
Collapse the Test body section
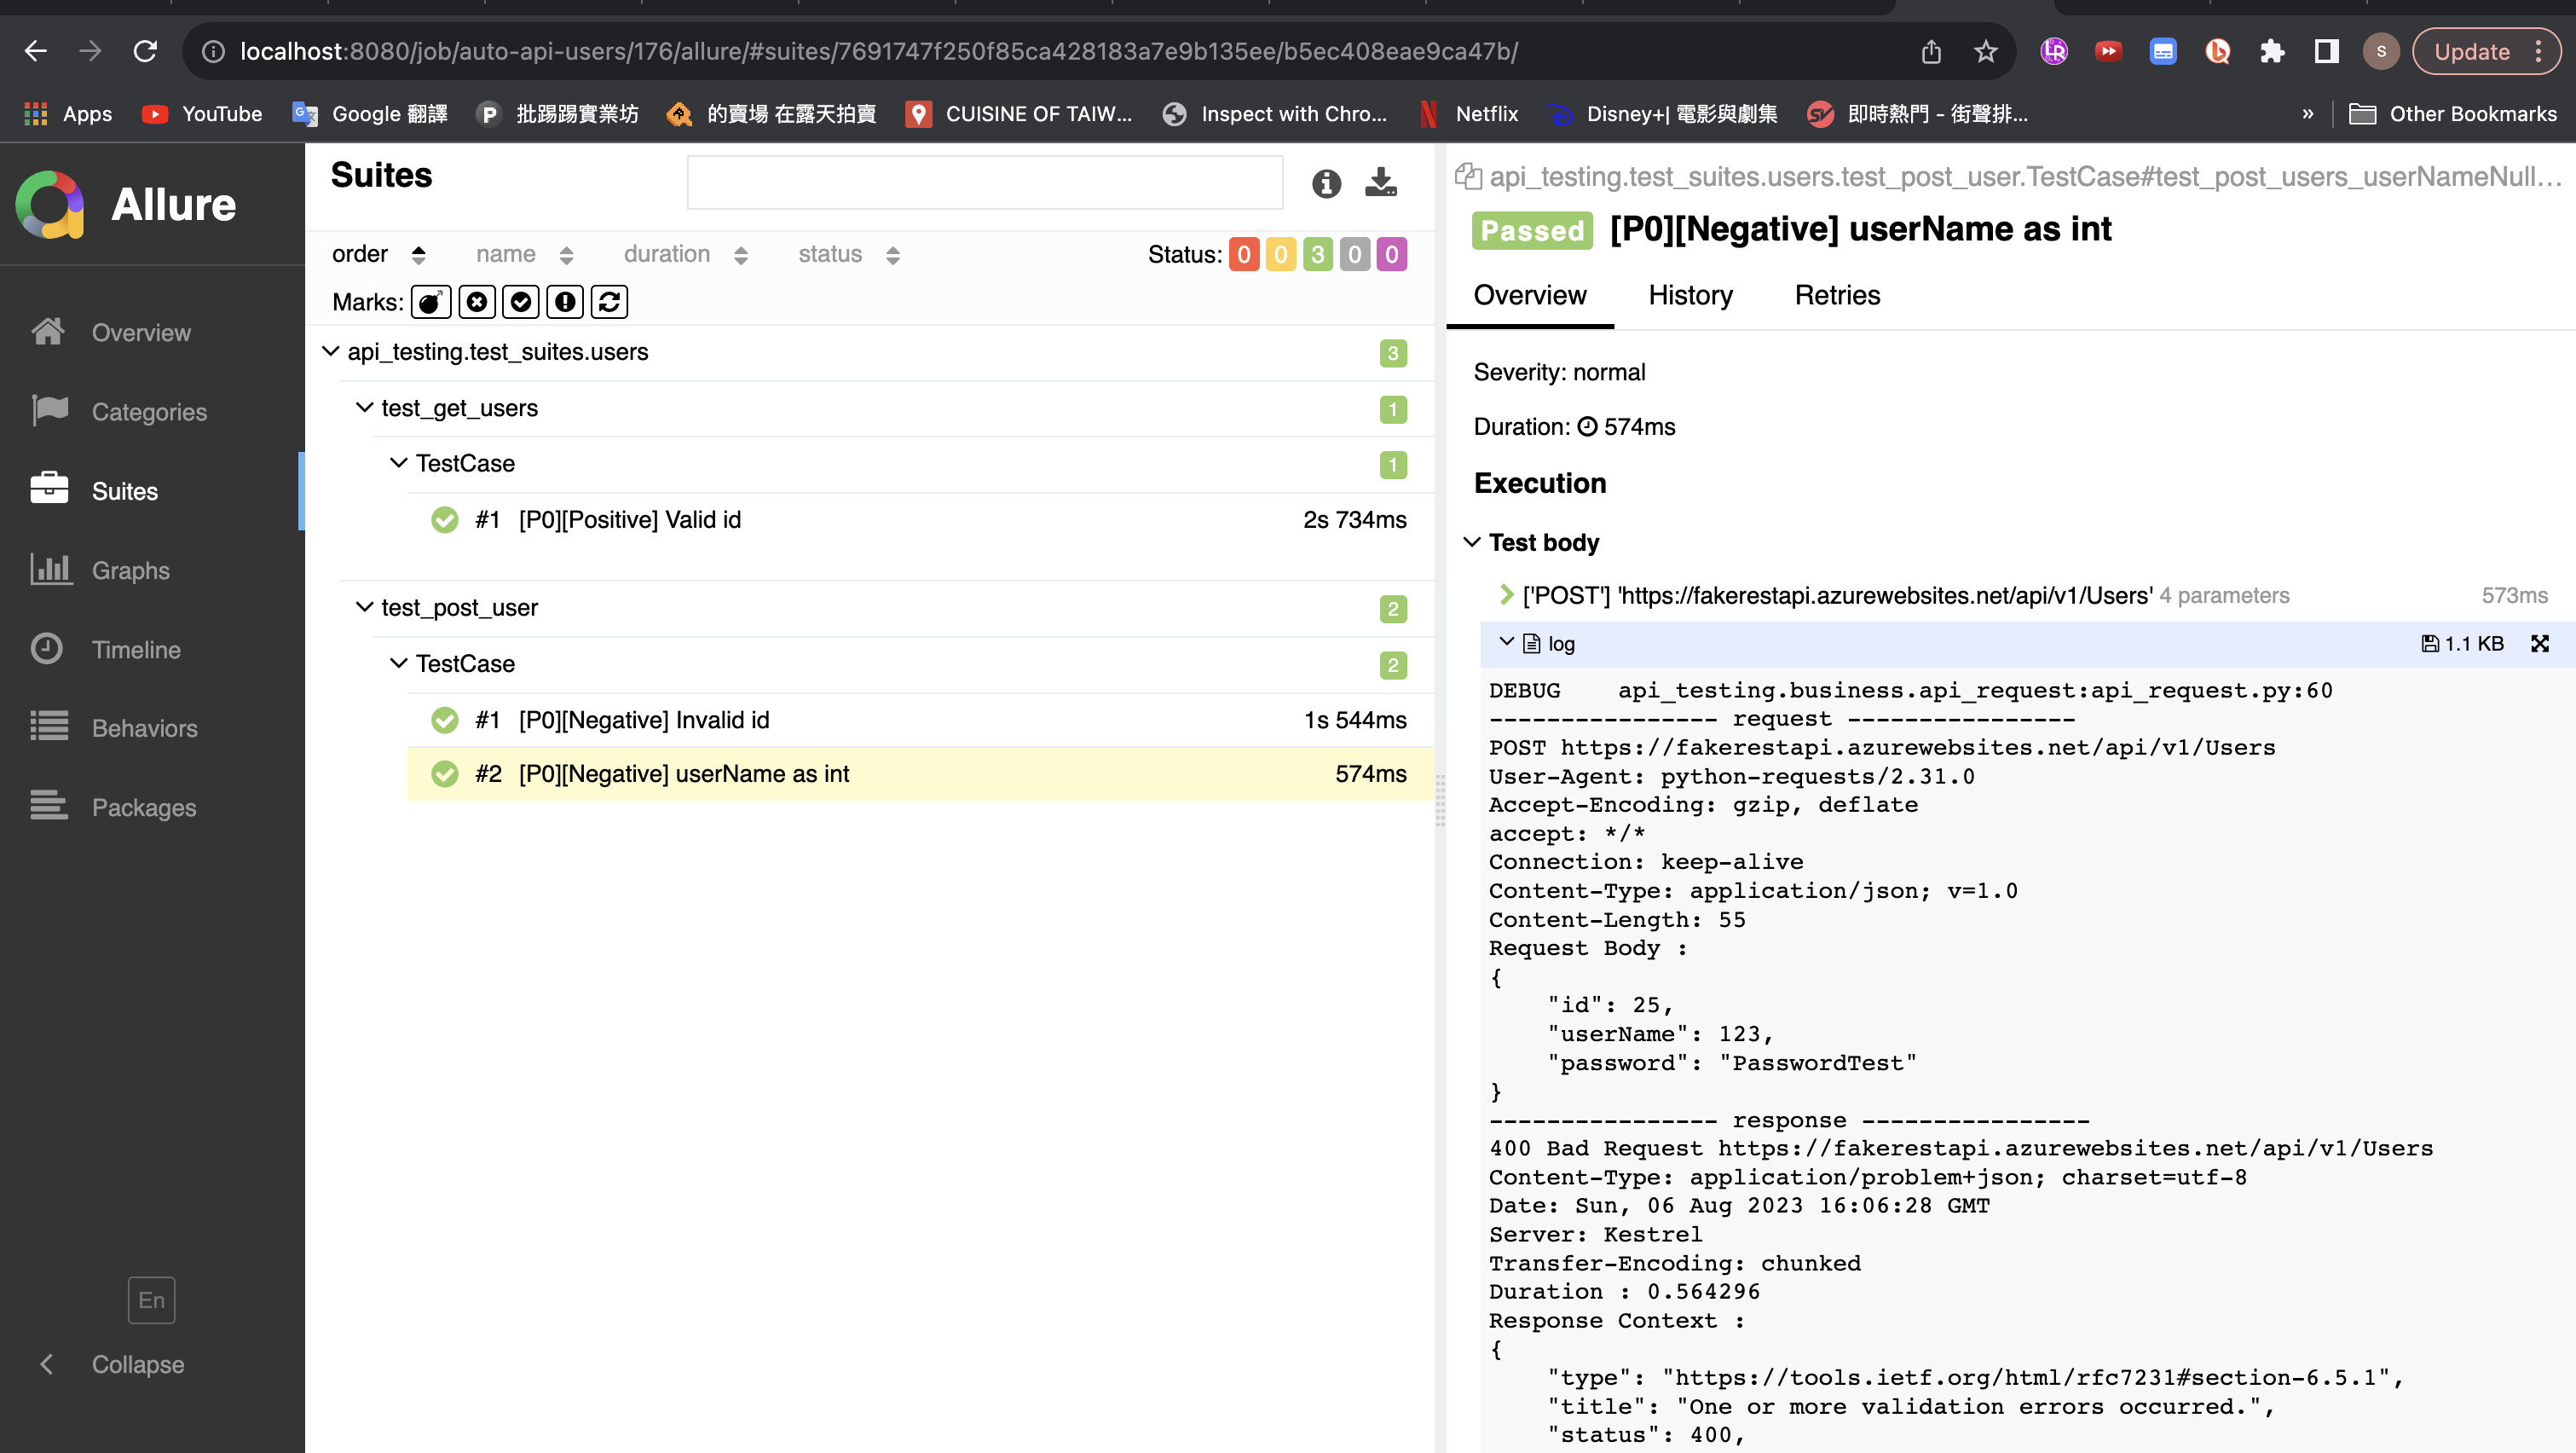(1472, 542)
